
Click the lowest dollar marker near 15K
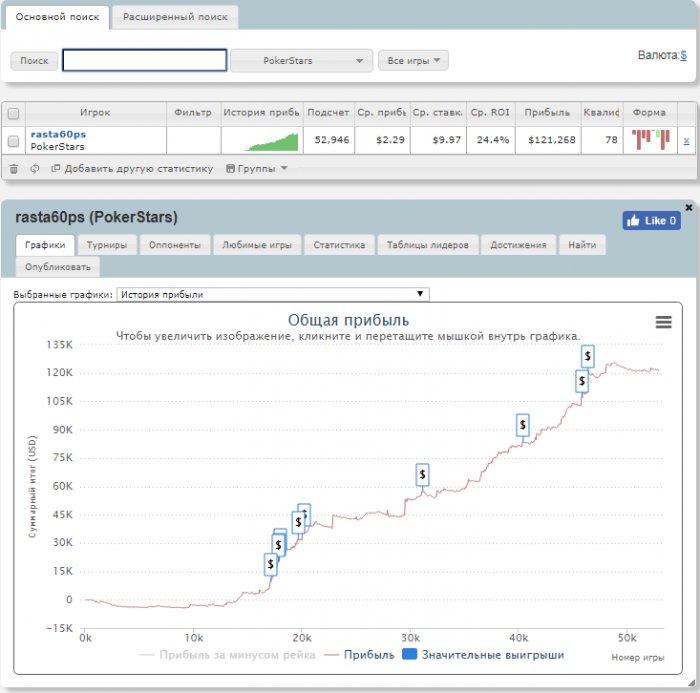(271, 564)
